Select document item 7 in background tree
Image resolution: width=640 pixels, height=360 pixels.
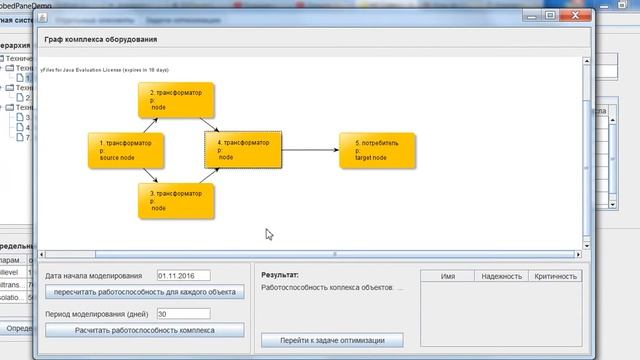click(x=23, y=137)
